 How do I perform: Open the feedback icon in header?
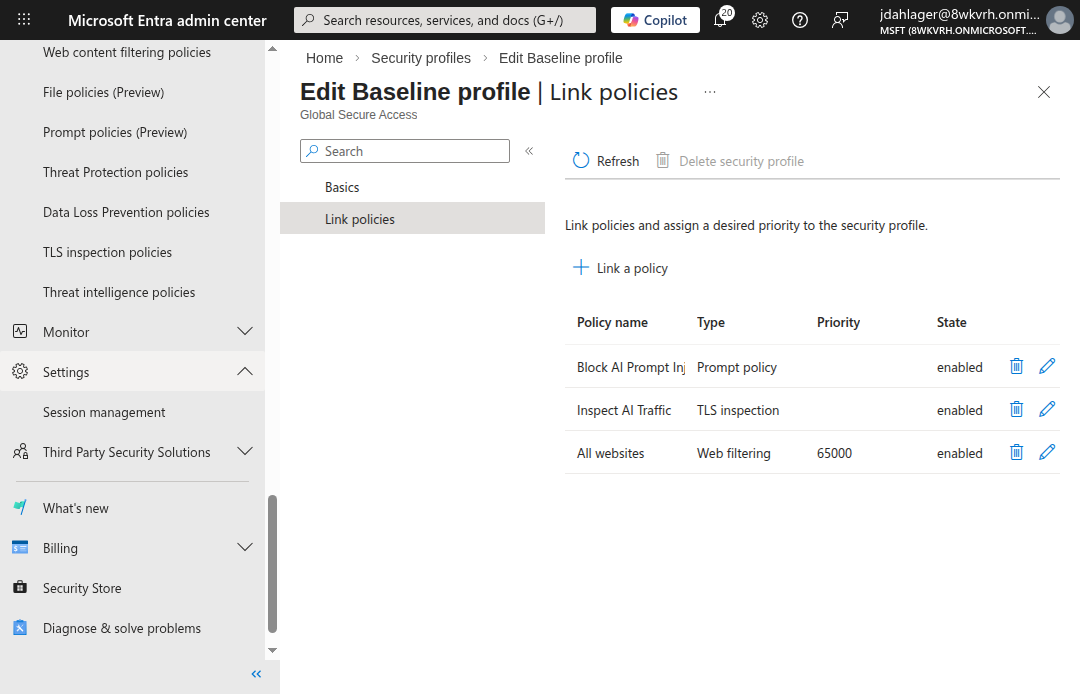tap(840, 20)
